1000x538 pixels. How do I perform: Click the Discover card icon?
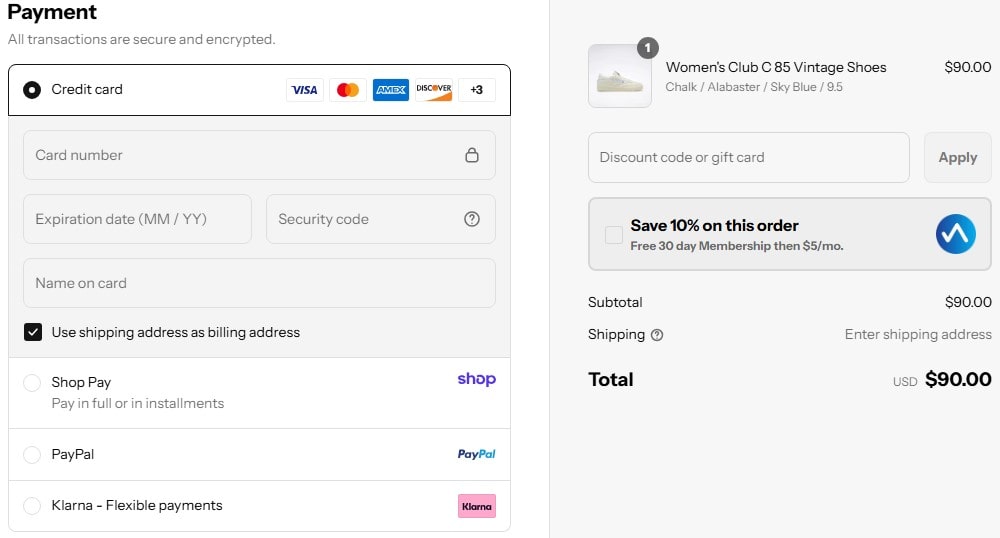click(434, 90)
